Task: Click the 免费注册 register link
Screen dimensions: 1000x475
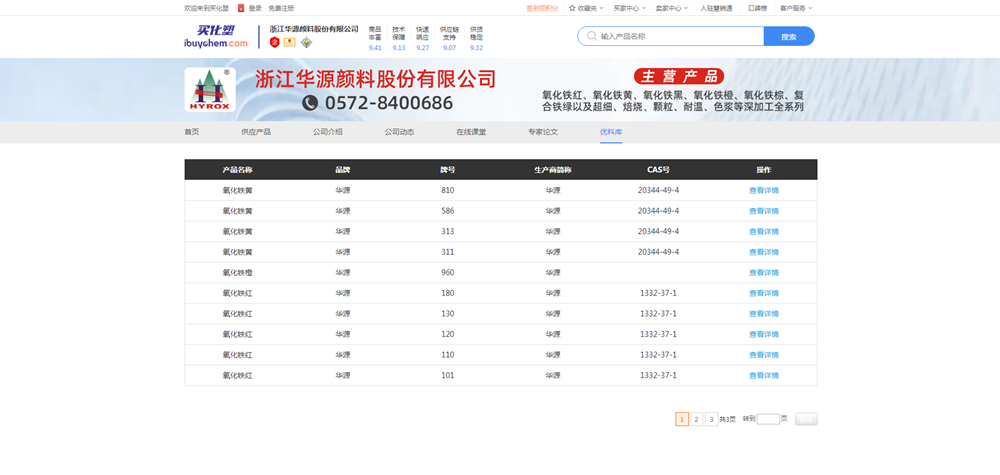Action: pos(281,8)
